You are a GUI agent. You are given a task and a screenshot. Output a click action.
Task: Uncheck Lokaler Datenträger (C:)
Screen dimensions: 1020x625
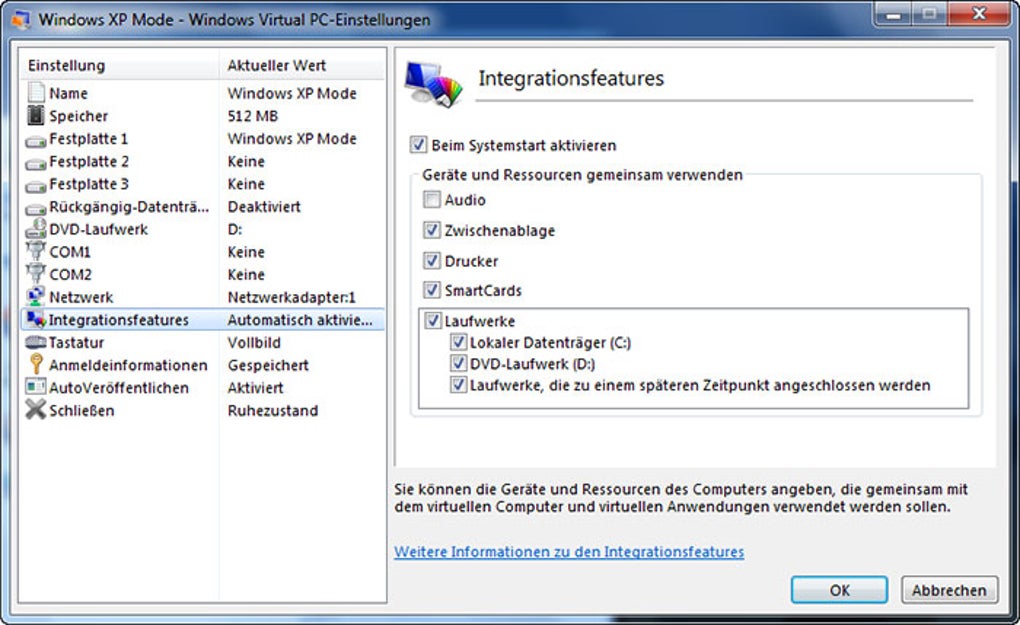pos(459,342)
